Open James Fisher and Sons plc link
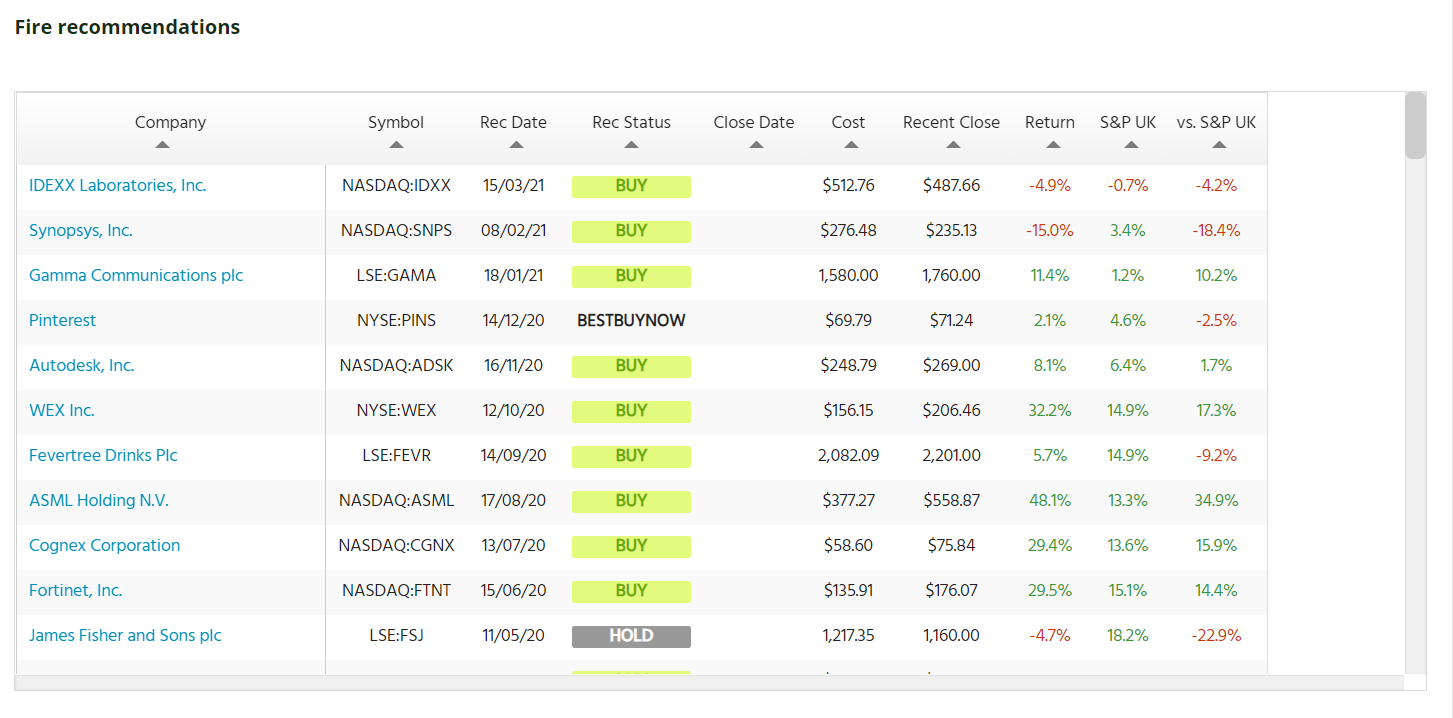Viewport: 1453px width, 718px height. [x=125, y=635]
